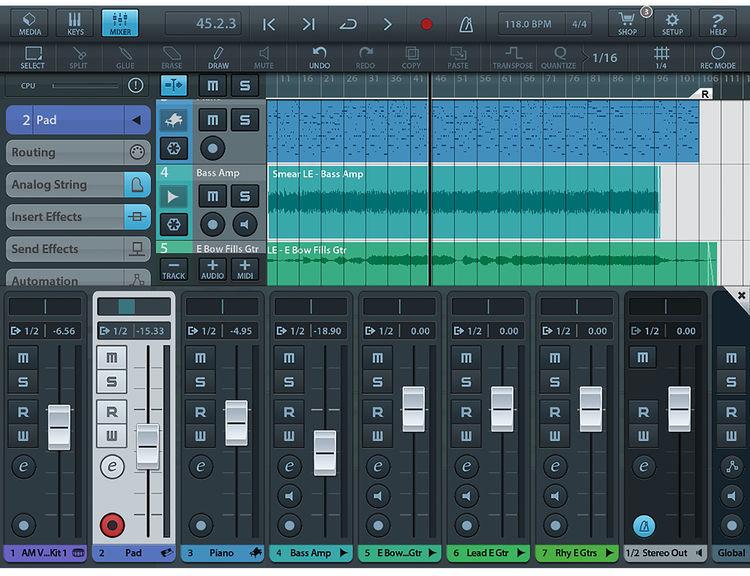The image size is (750, 576).
Task: Select the 7 Rhy E Gtrs channel label
Action: [x=576, y=553]
